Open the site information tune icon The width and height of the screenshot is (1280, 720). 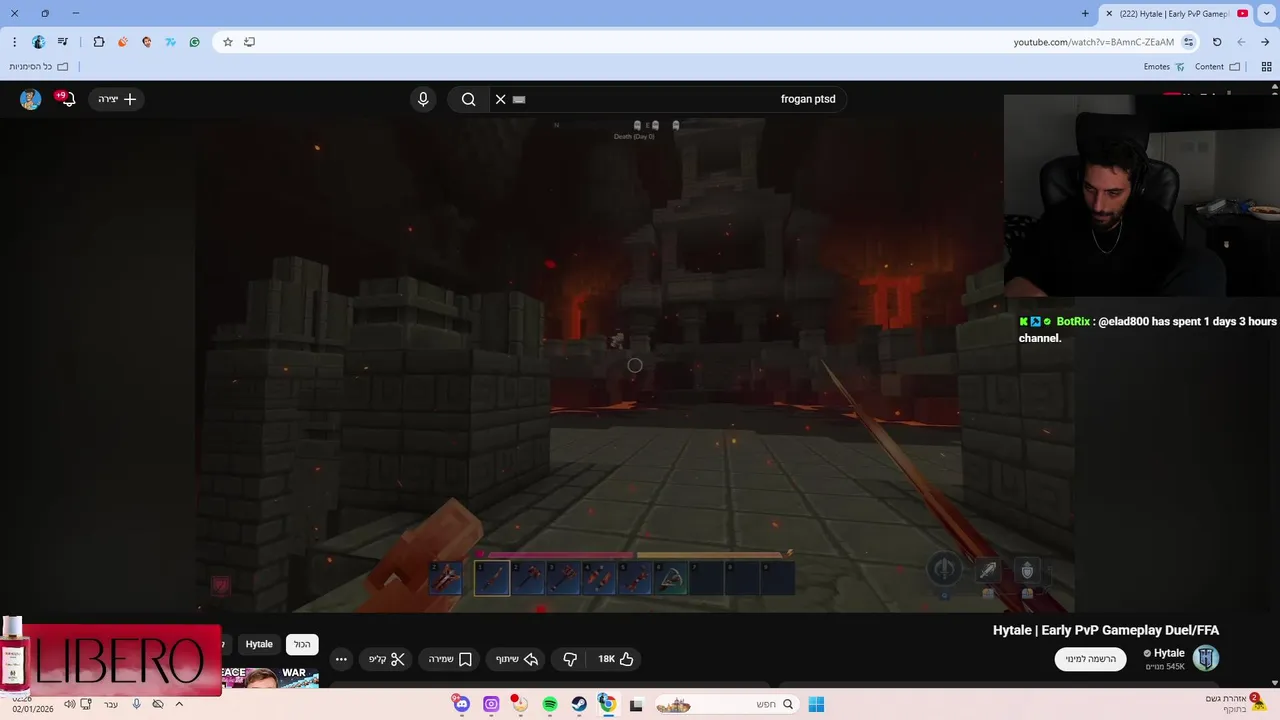(1188, 42)
